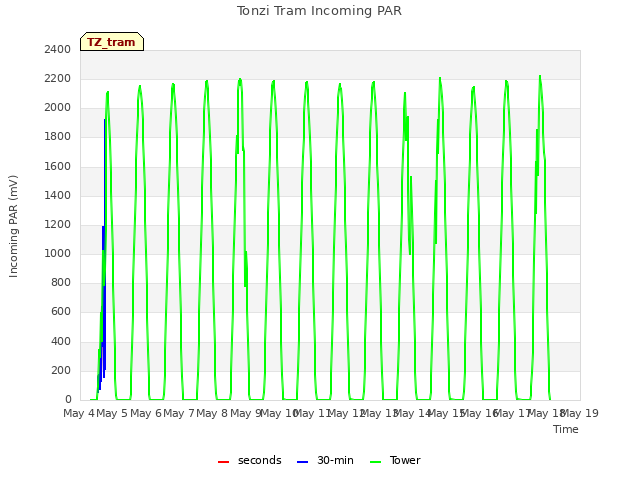The image size is (640, 480).
Task: Click the y-axis tick value 800
Action: (x=61, y=282)
